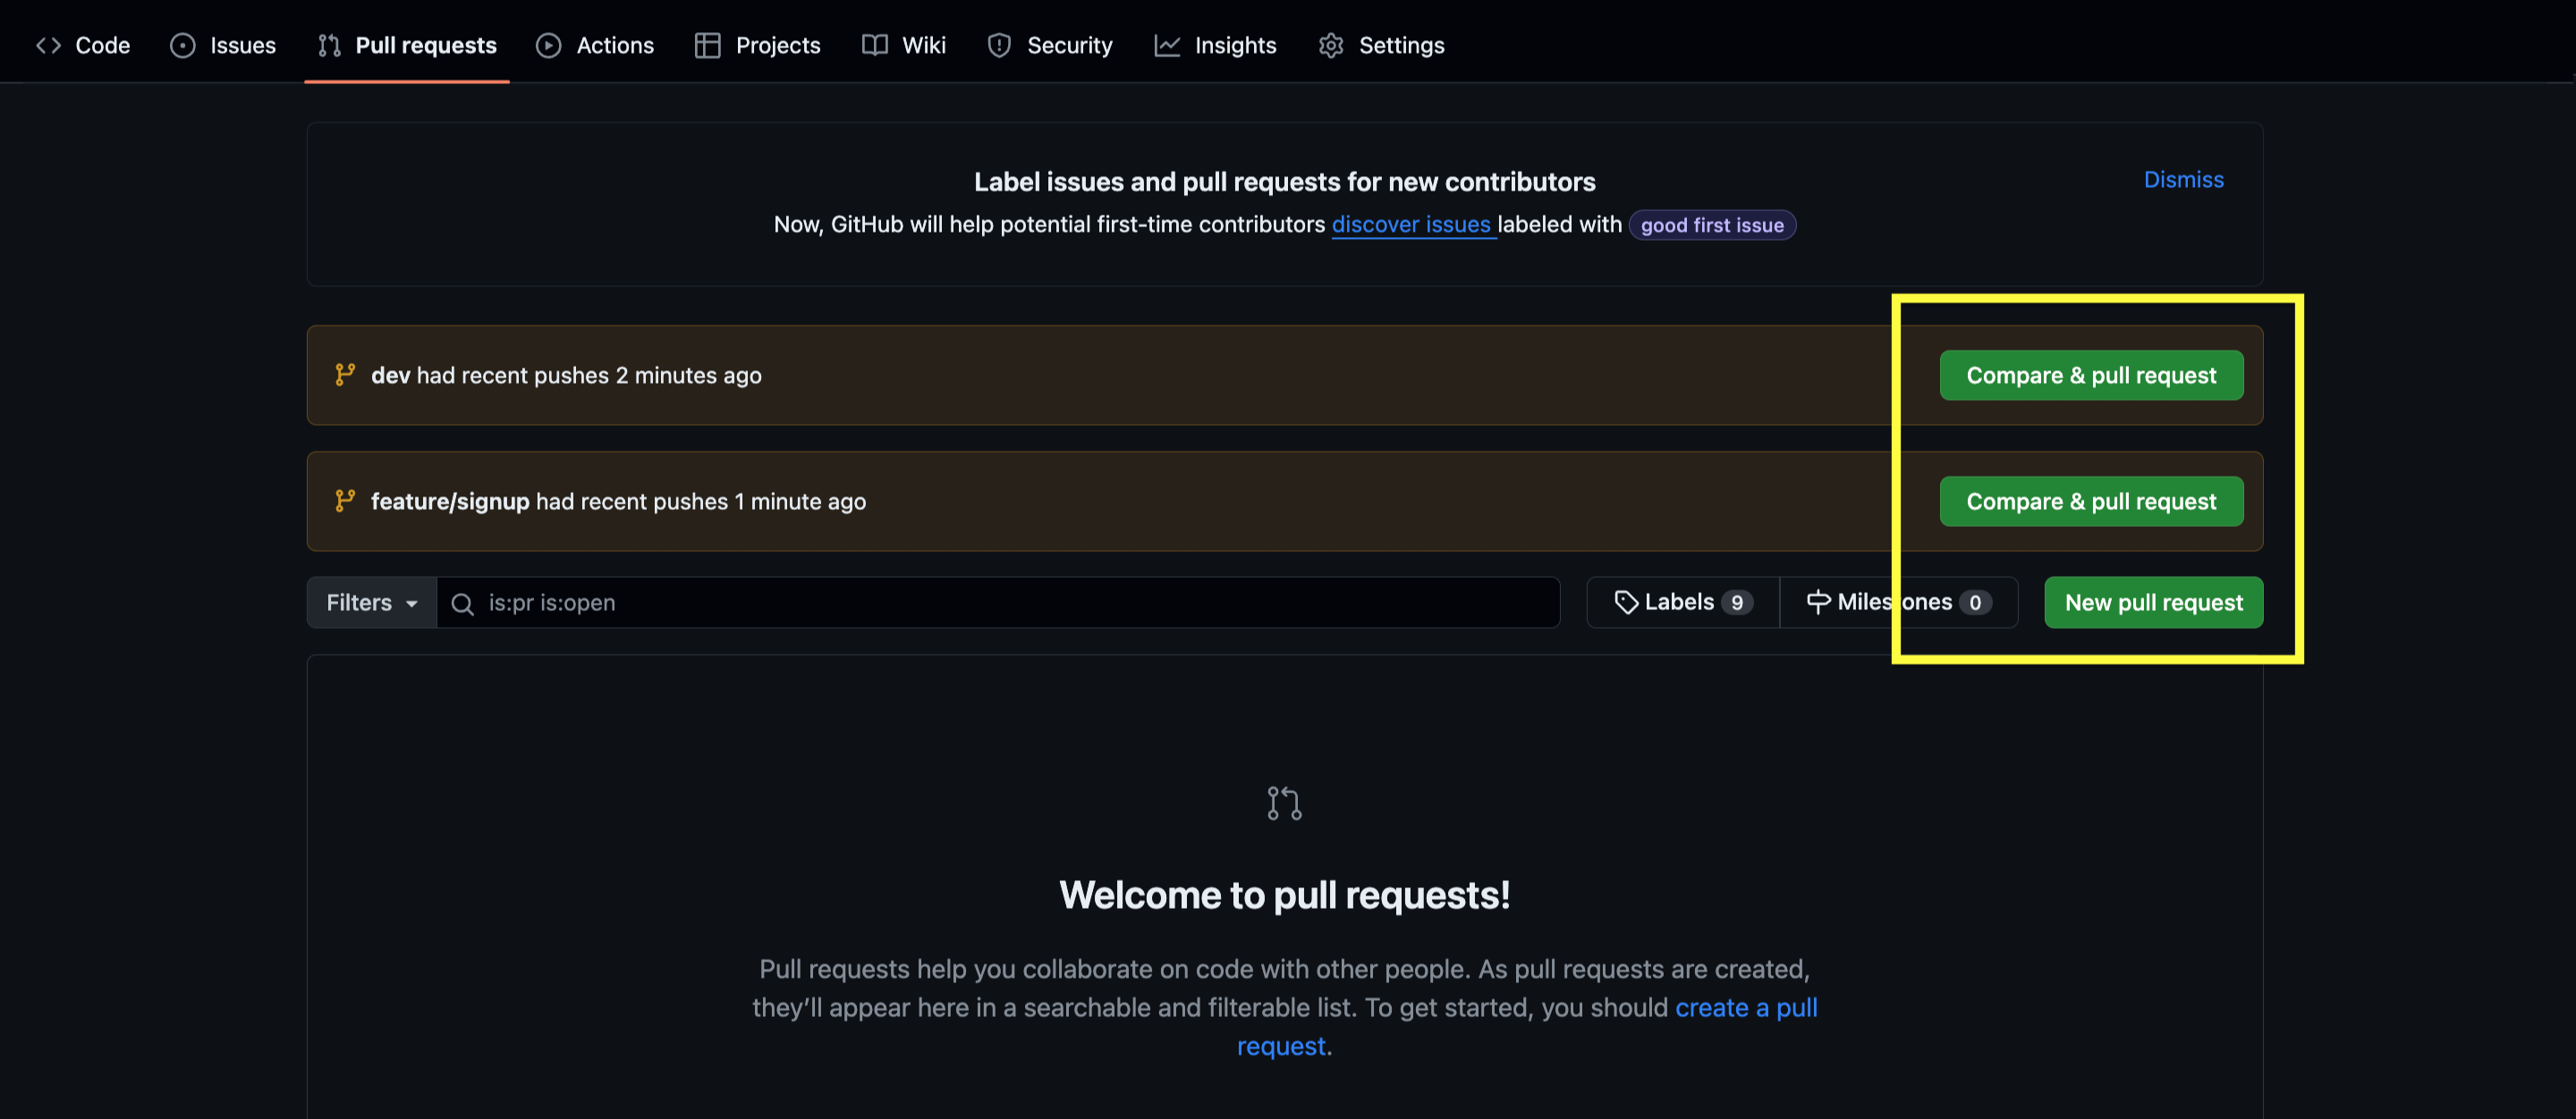Compare & pull request for feature/signup
2576x1119 pixels.
click(2090, 501)
